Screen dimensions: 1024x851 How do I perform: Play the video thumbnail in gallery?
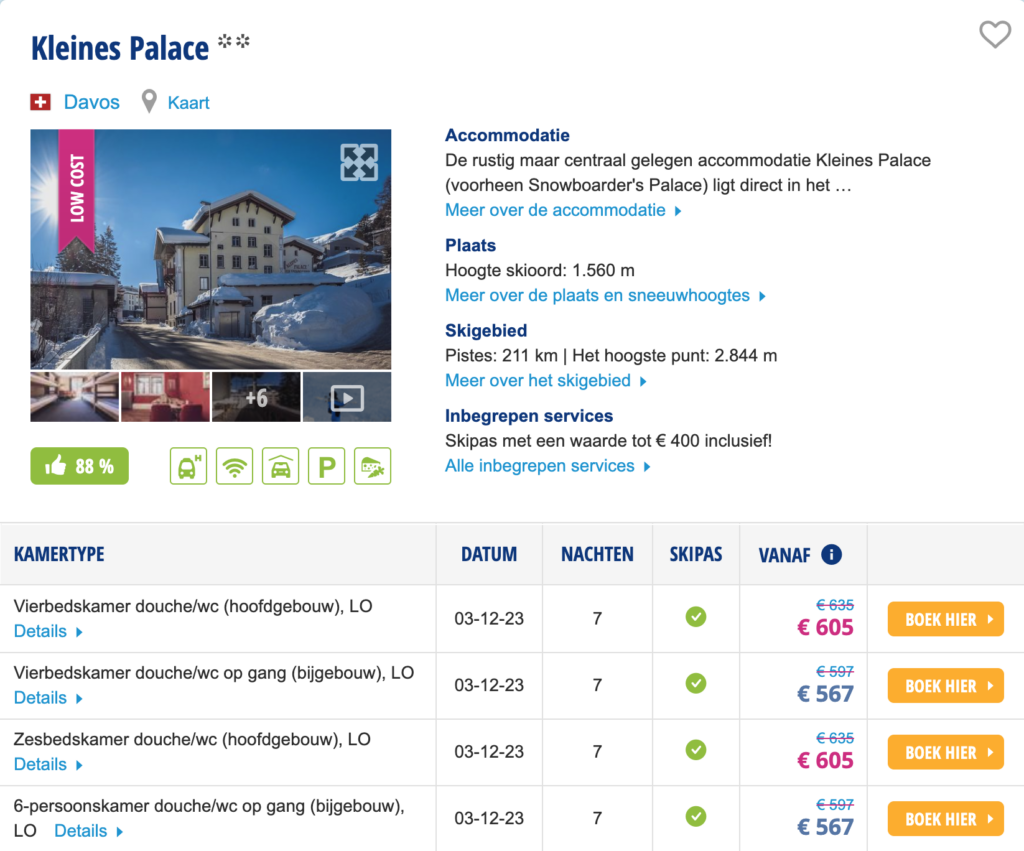[347, 397]
